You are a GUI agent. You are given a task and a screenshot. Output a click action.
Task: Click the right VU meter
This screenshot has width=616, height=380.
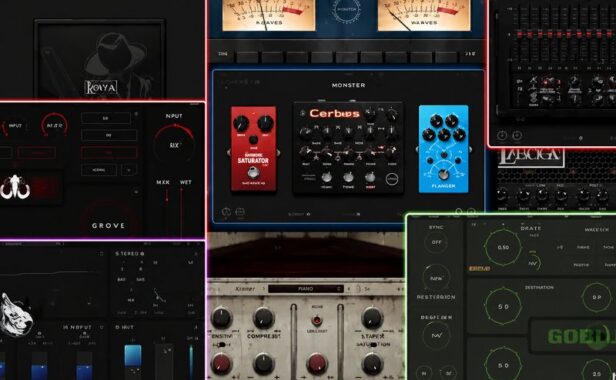pos(424,15)
